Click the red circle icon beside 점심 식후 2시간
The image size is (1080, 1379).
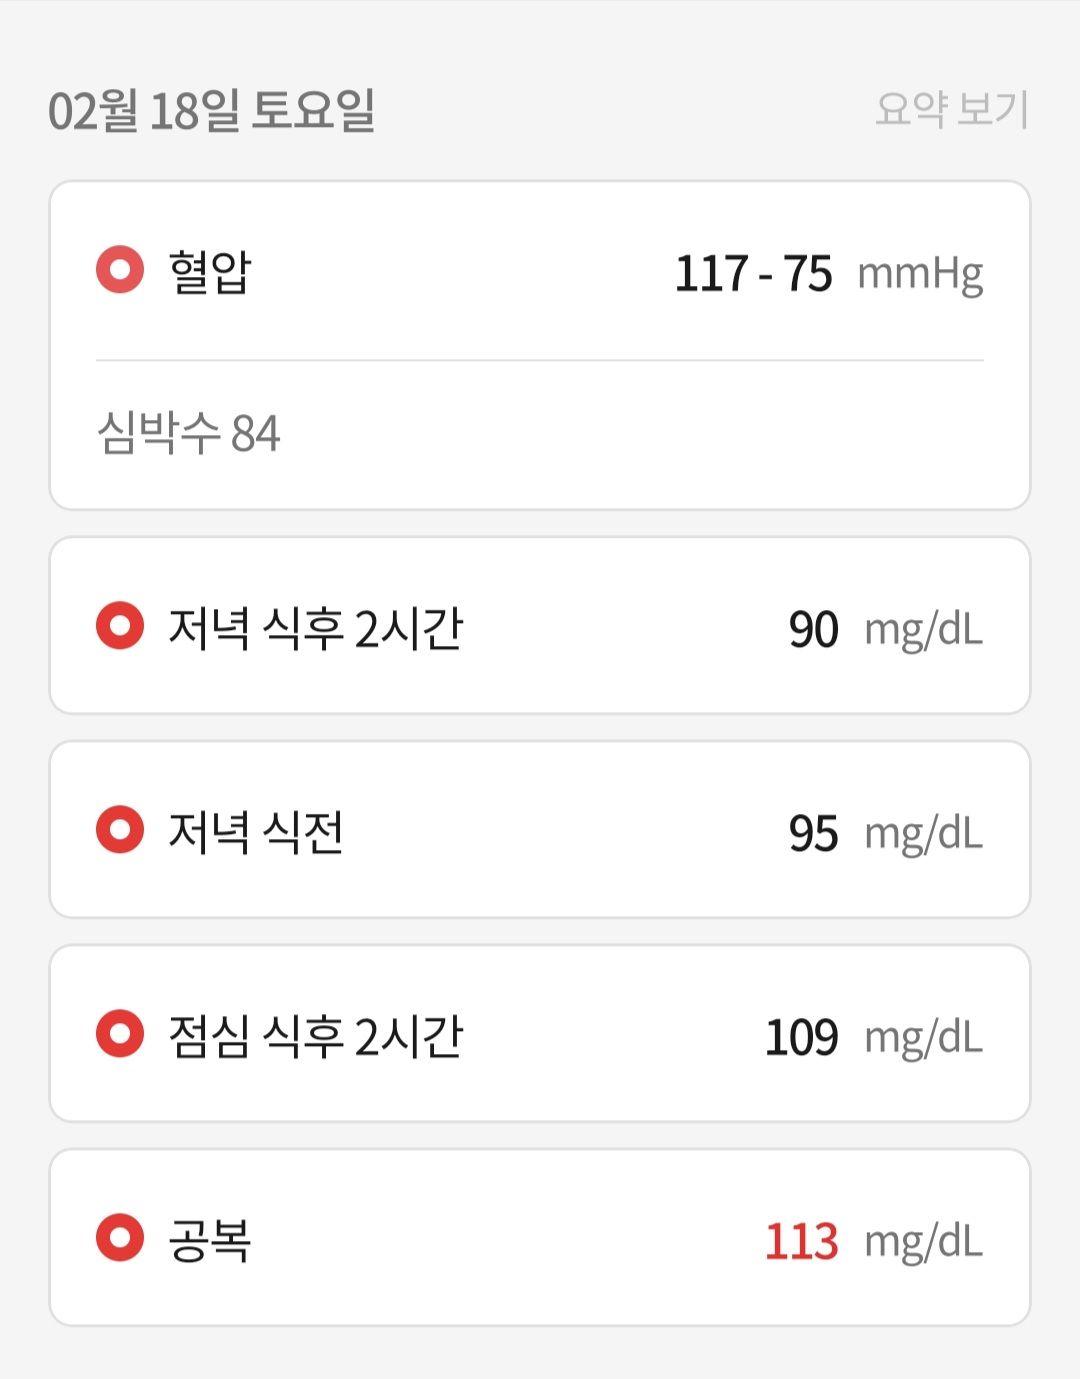[120, 1034]
